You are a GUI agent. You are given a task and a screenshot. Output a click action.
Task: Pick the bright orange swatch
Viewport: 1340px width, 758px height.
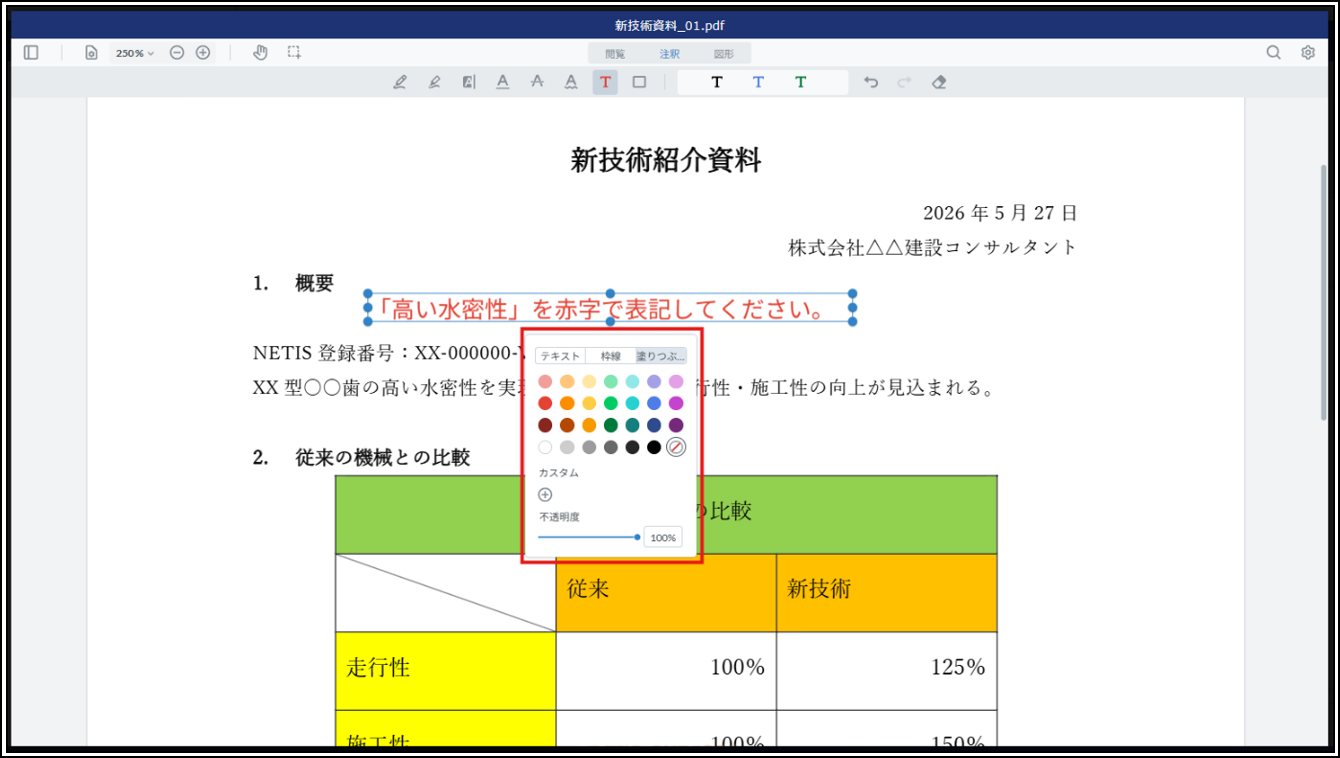[x=567, y=403]
